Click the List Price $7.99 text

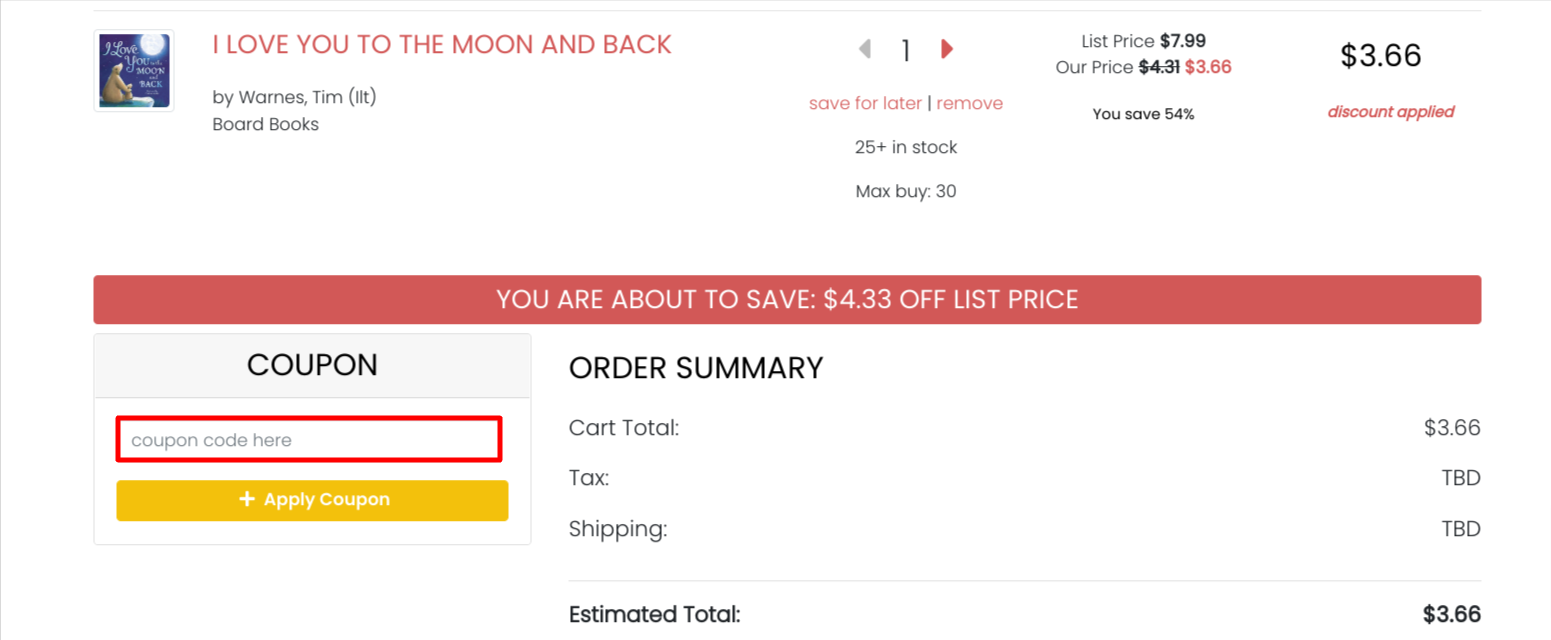1143,41
